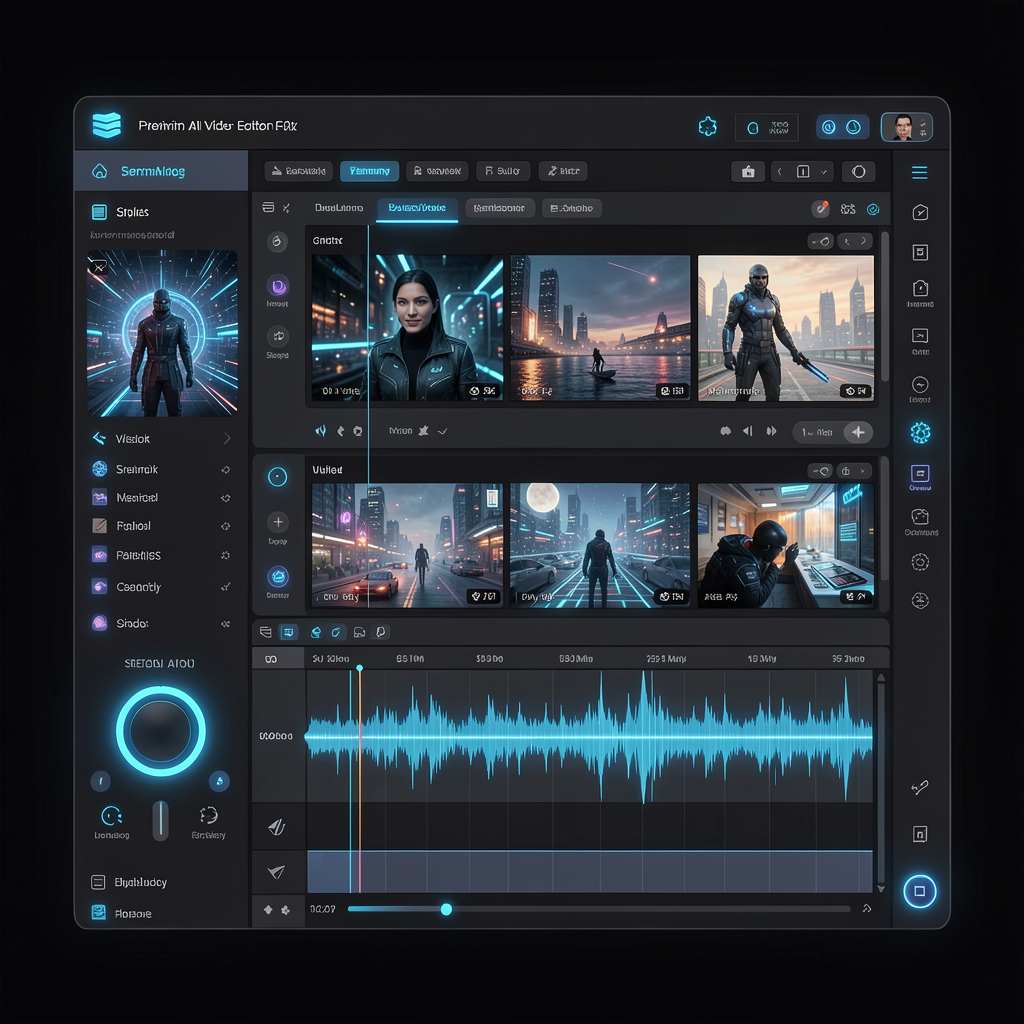
Task: Click the masked figure preview thumbnail
Action: click(x=162, y=333)
